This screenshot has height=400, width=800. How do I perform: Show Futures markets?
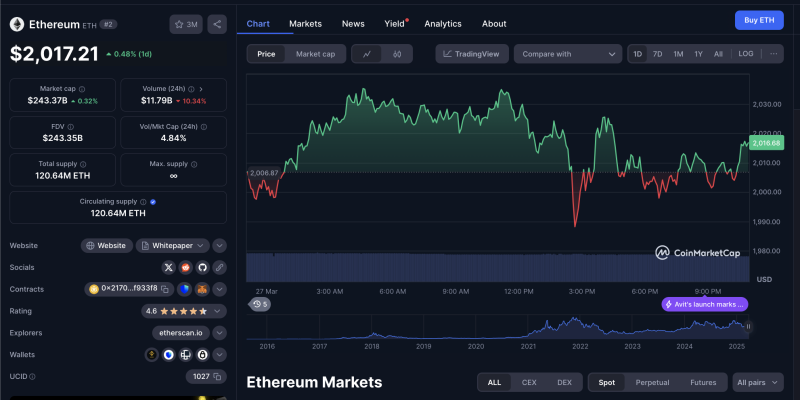coord(703,382)
